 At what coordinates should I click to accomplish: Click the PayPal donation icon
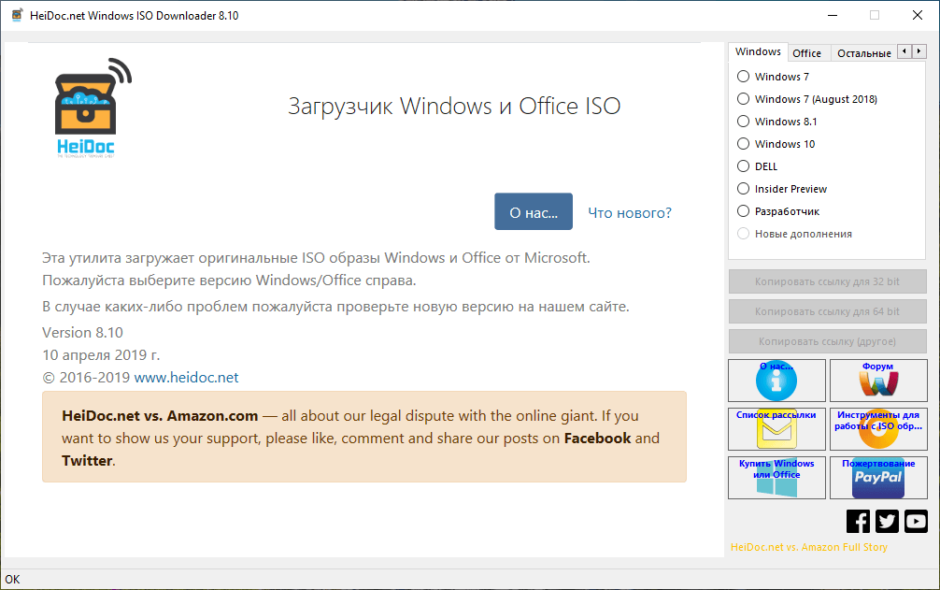tap(877, 478)
